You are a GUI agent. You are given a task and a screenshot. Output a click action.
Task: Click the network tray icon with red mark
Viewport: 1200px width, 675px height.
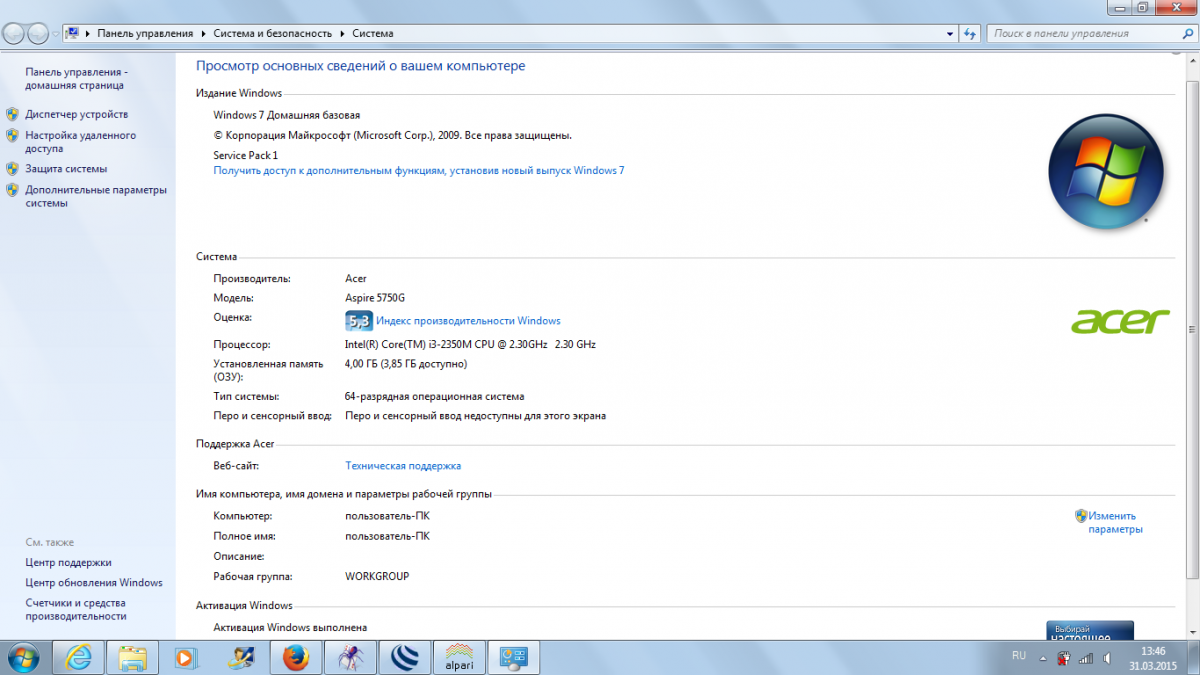[1066, 658]
